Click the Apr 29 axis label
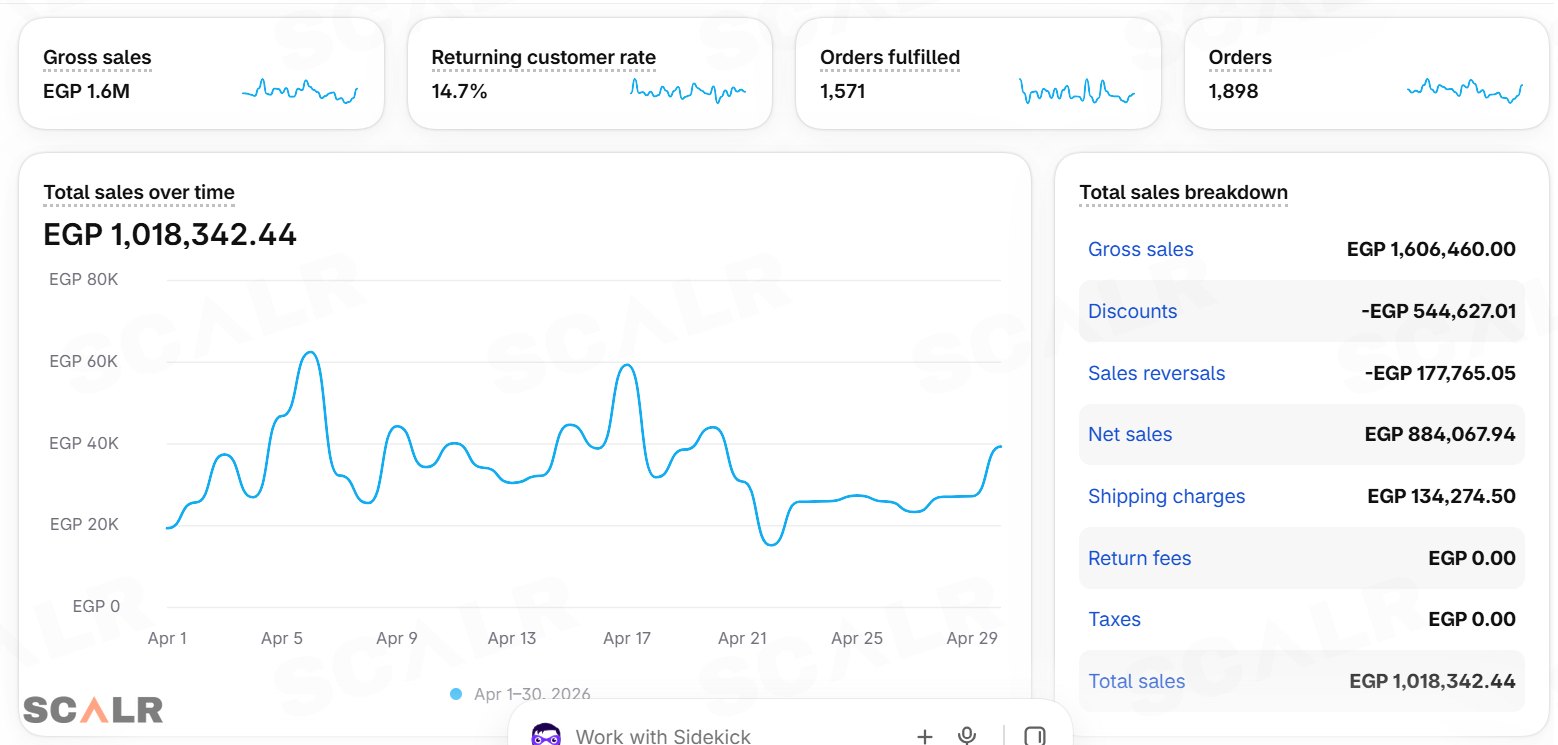The width and height of the screenshot is (1558, 745). click(973, 639)
